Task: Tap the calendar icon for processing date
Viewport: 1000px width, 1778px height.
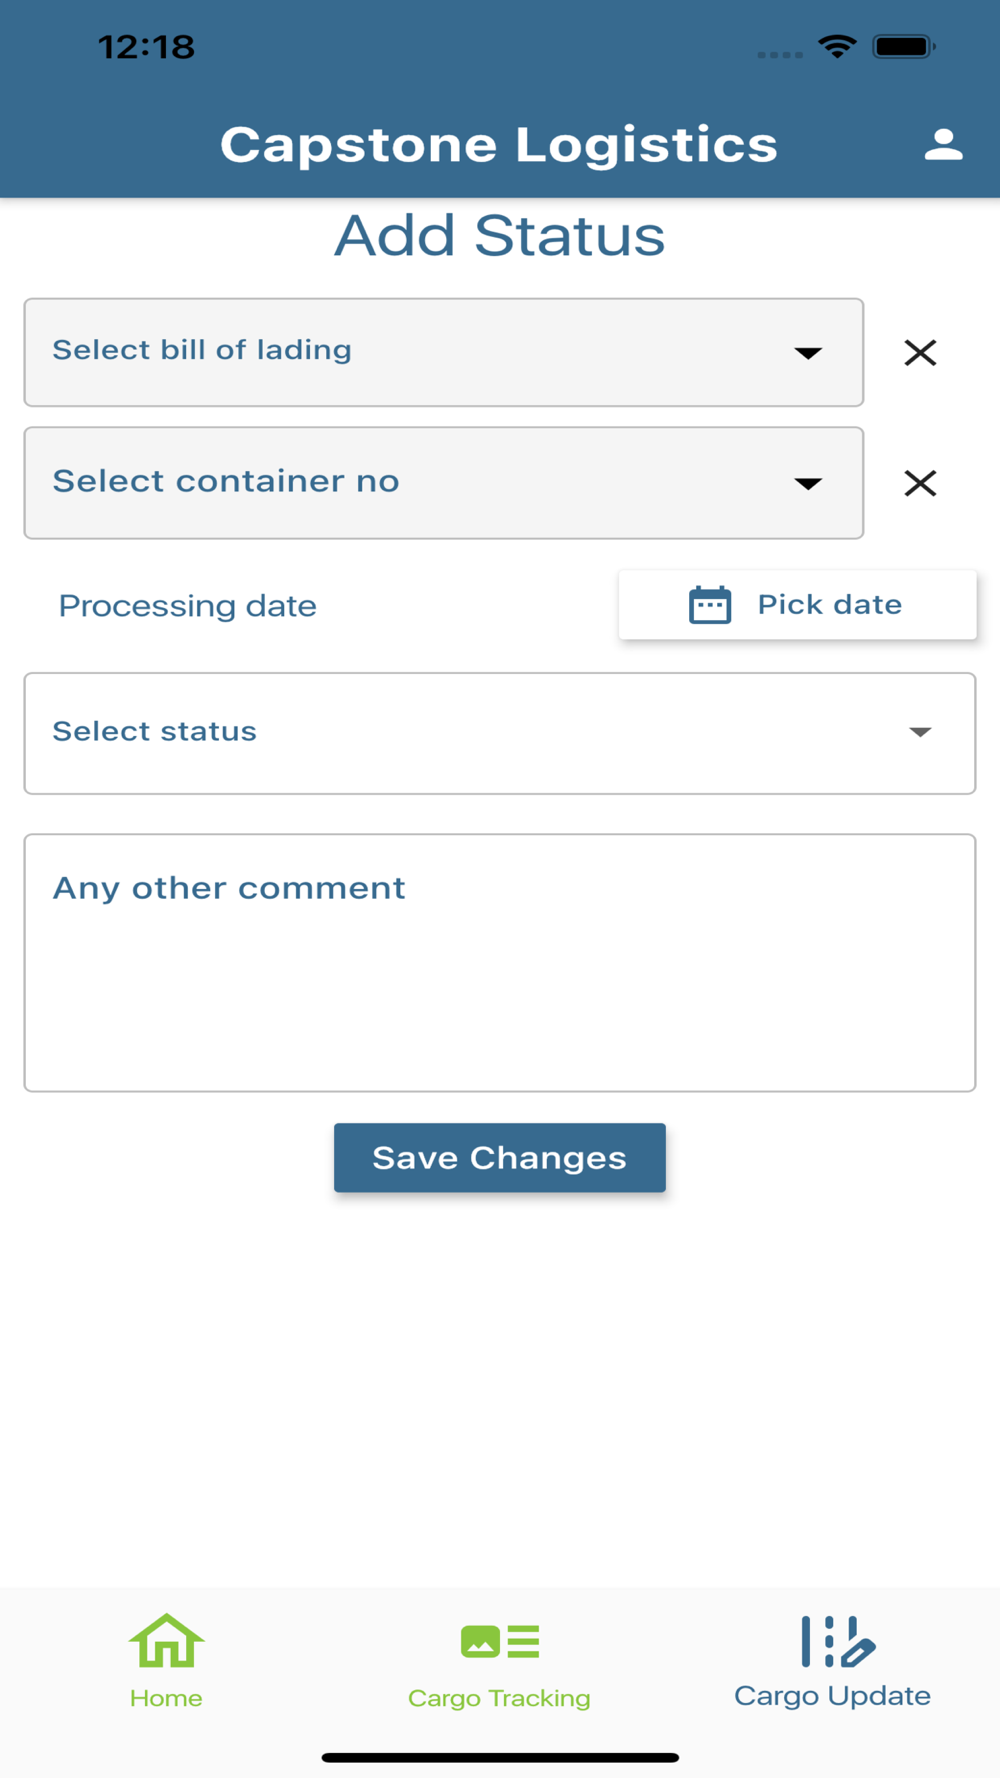Action: click(x=710, y=605)
